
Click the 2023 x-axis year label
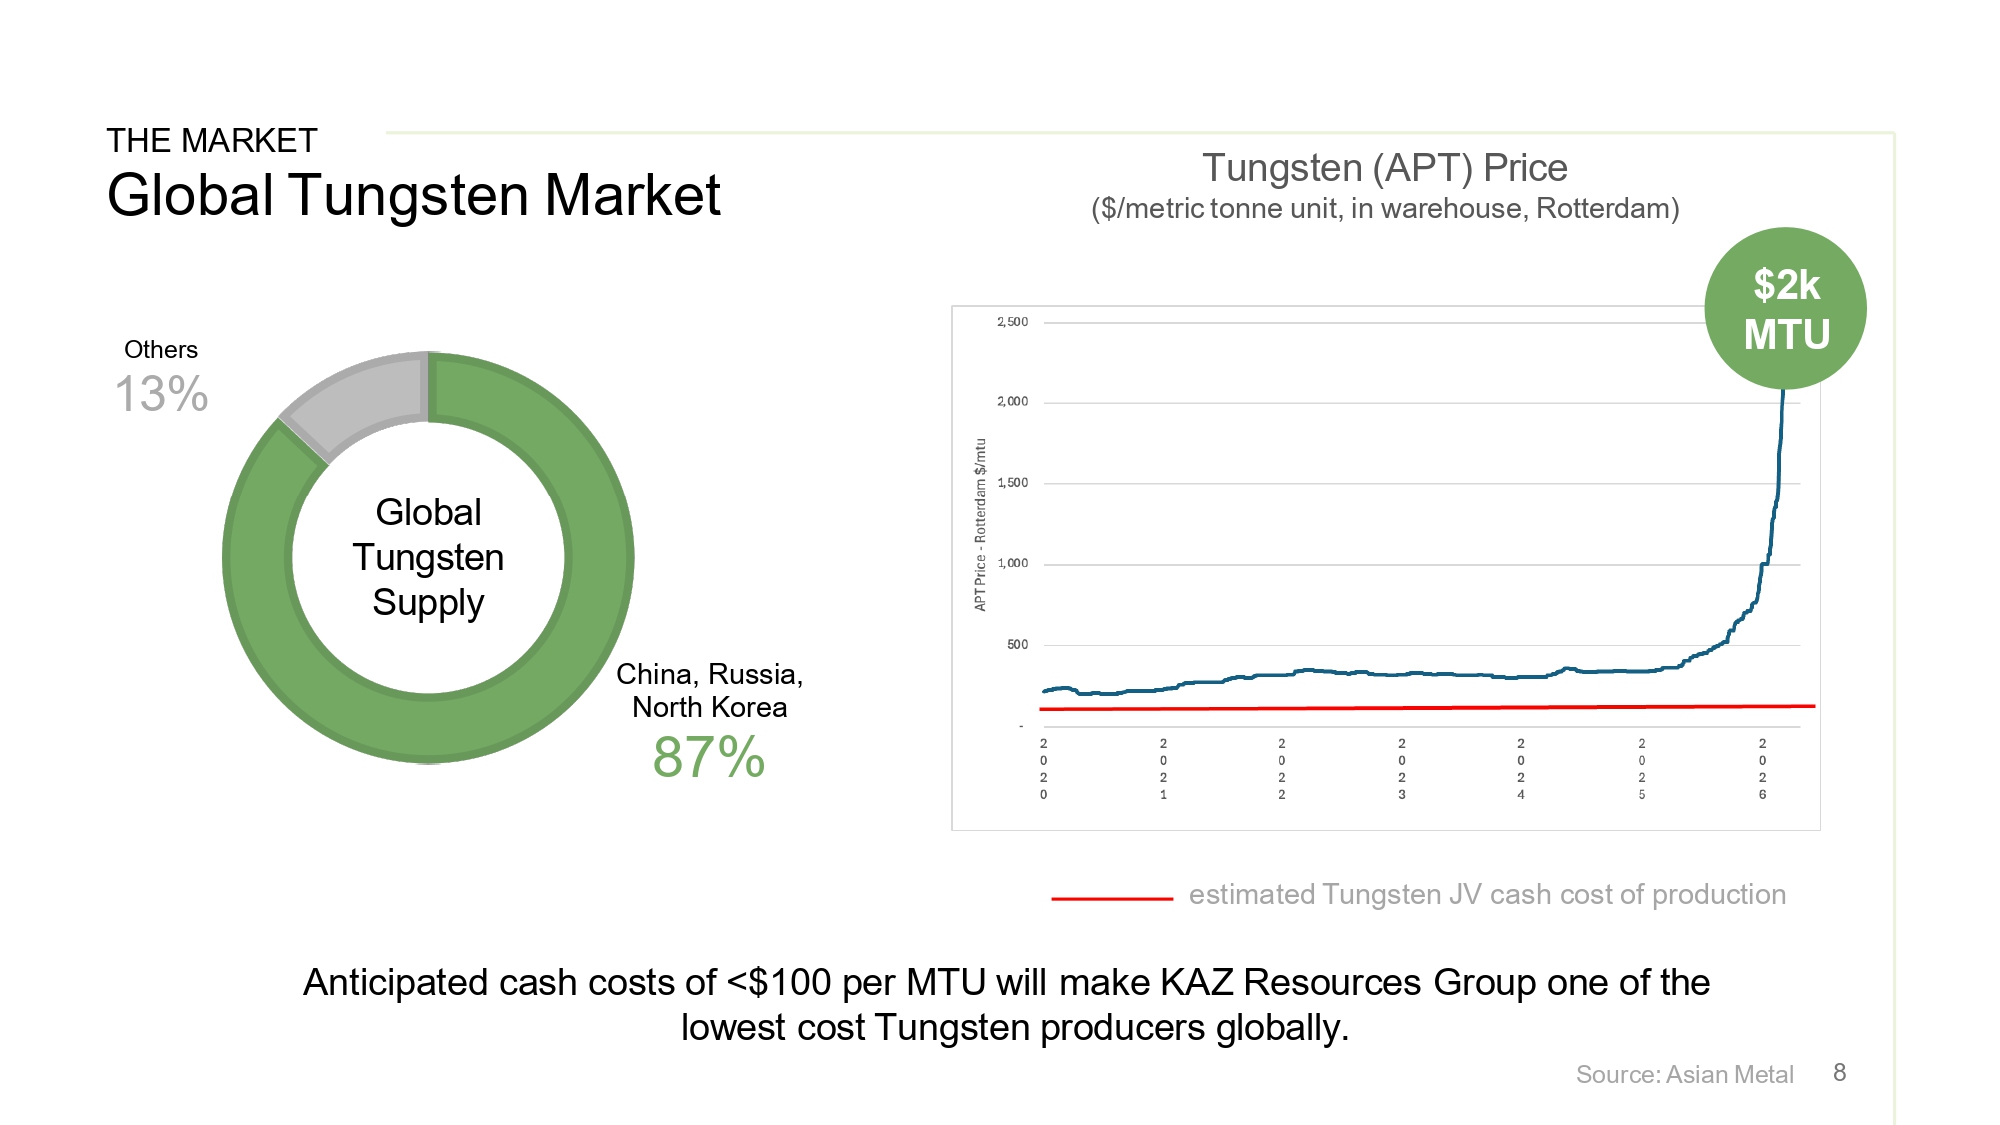tap(1402, 769)
